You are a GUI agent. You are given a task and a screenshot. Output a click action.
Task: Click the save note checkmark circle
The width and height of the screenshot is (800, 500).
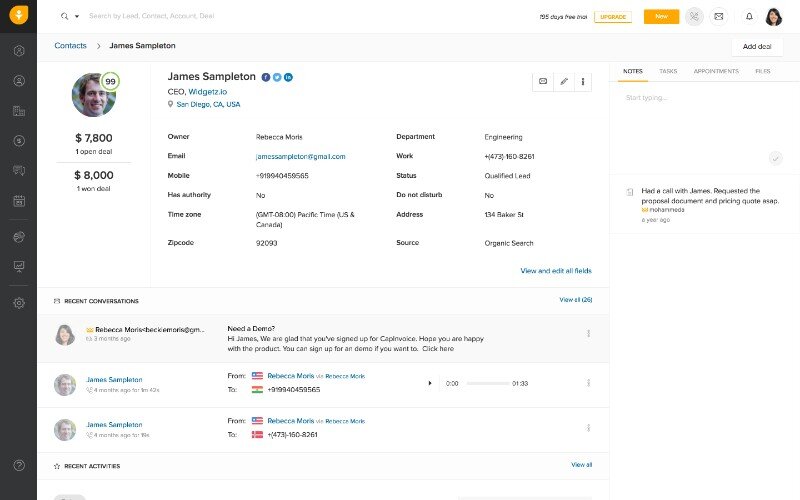point(775,158)
